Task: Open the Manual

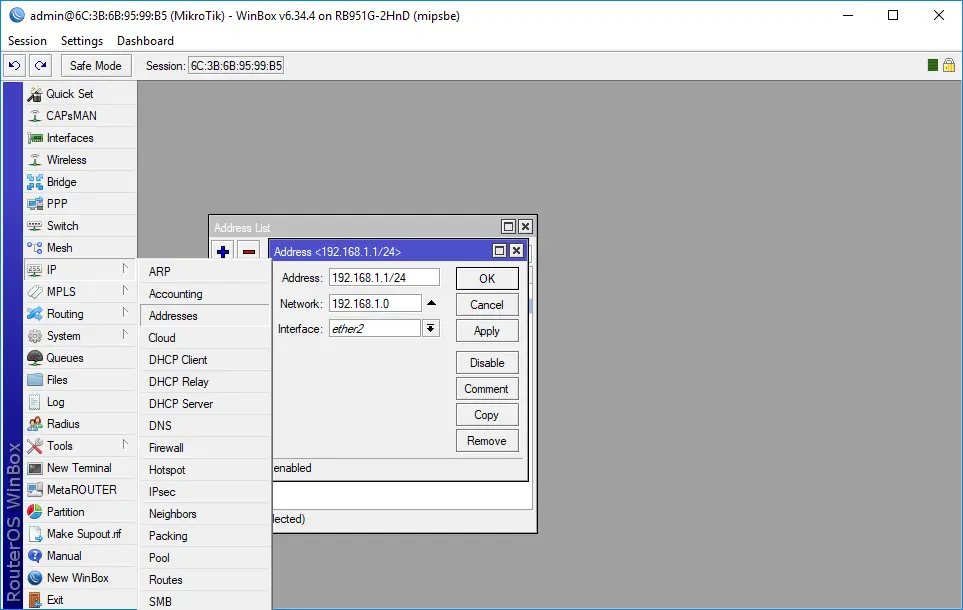Action: [80, 556]
